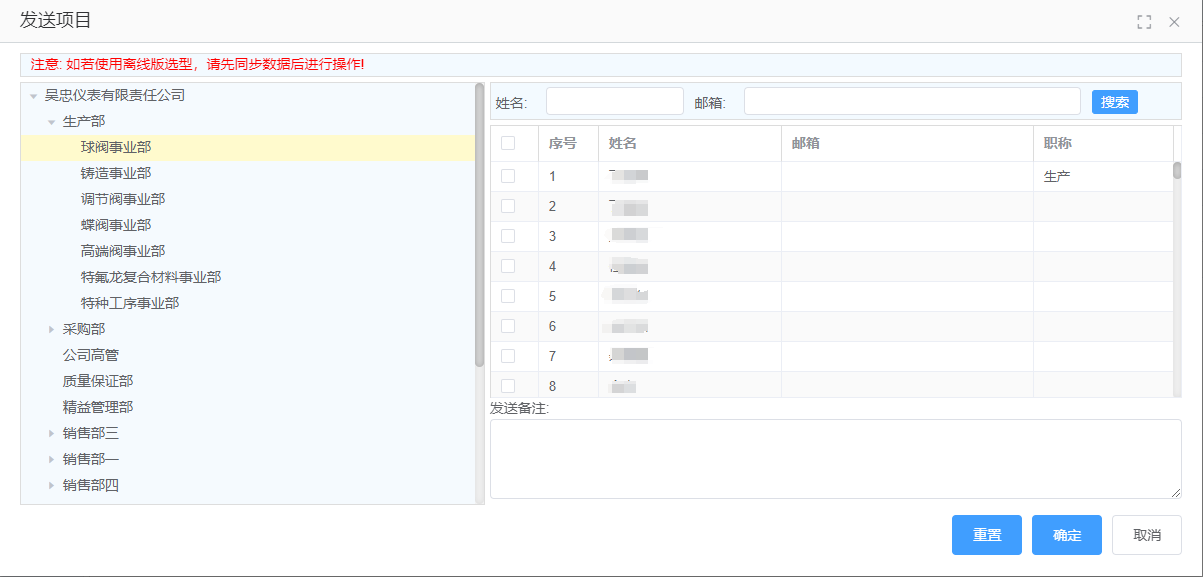
Task: Click the 搜索 button
Action: coord(1114,102)
